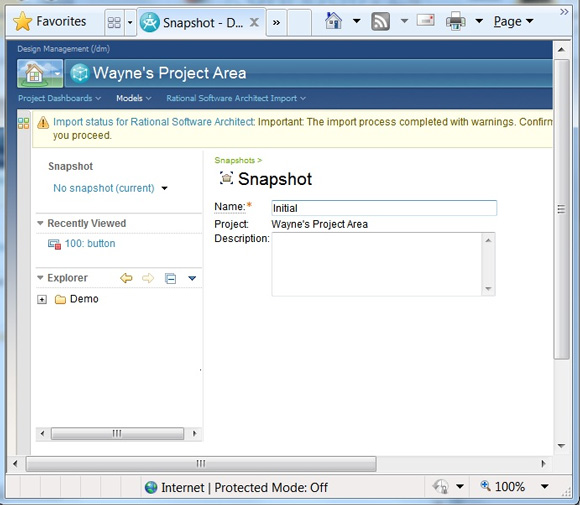Click the 100% zoom level button

click(502, 486)
